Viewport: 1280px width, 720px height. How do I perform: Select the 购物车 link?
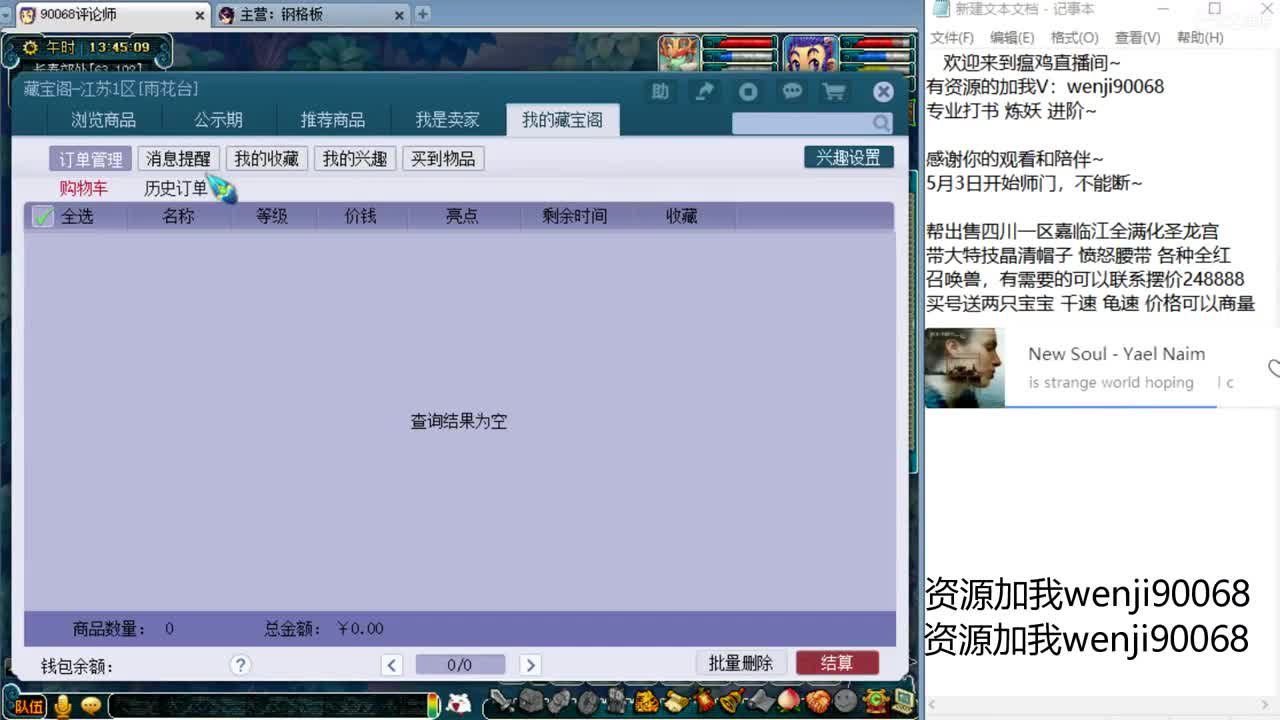[83, 188]
